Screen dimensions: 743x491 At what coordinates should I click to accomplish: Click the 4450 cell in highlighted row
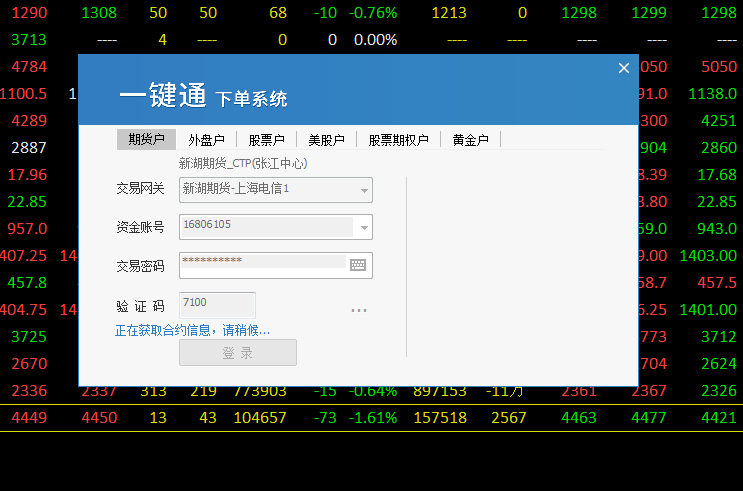(99, 418)
